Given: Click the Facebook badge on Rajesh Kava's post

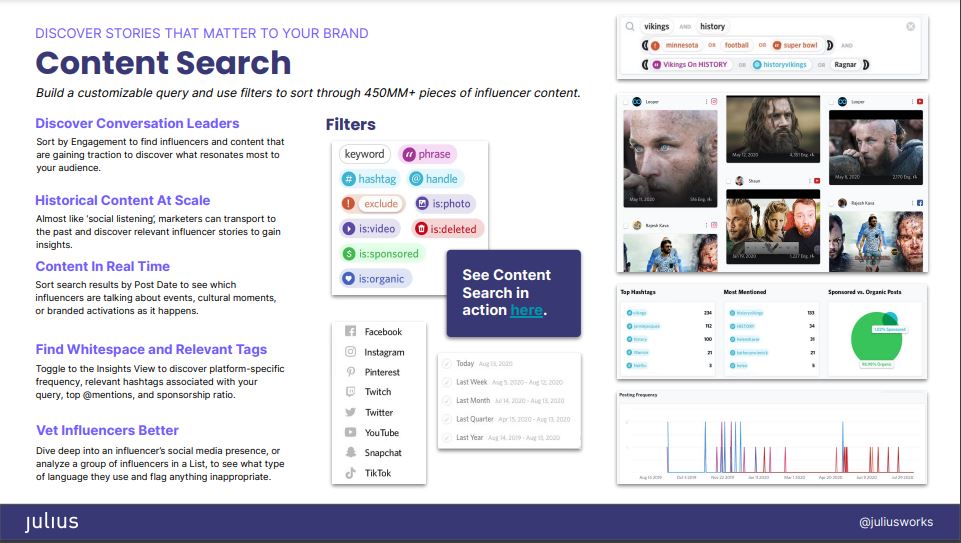Looking at the screenshot, I should click(919, 203).
